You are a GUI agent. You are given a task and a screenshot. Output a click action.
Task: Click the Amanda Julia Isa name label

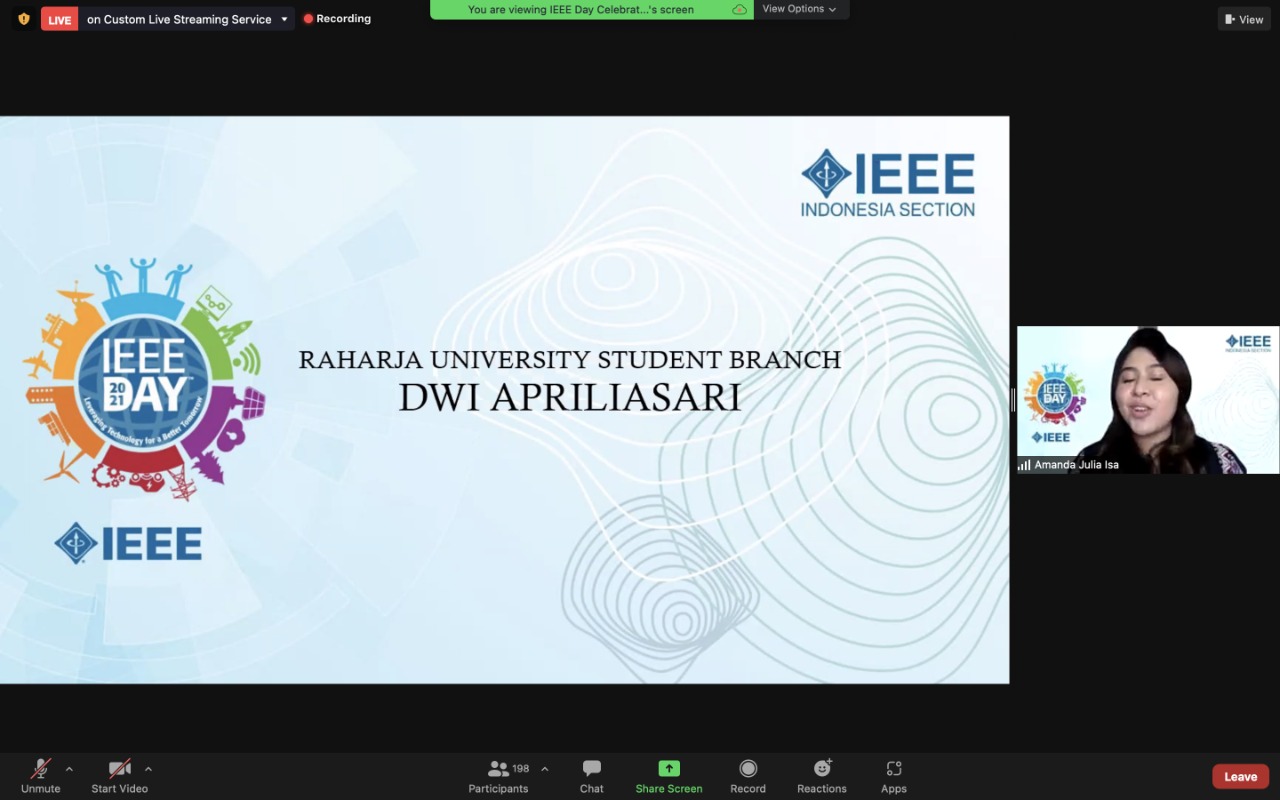1076,465
